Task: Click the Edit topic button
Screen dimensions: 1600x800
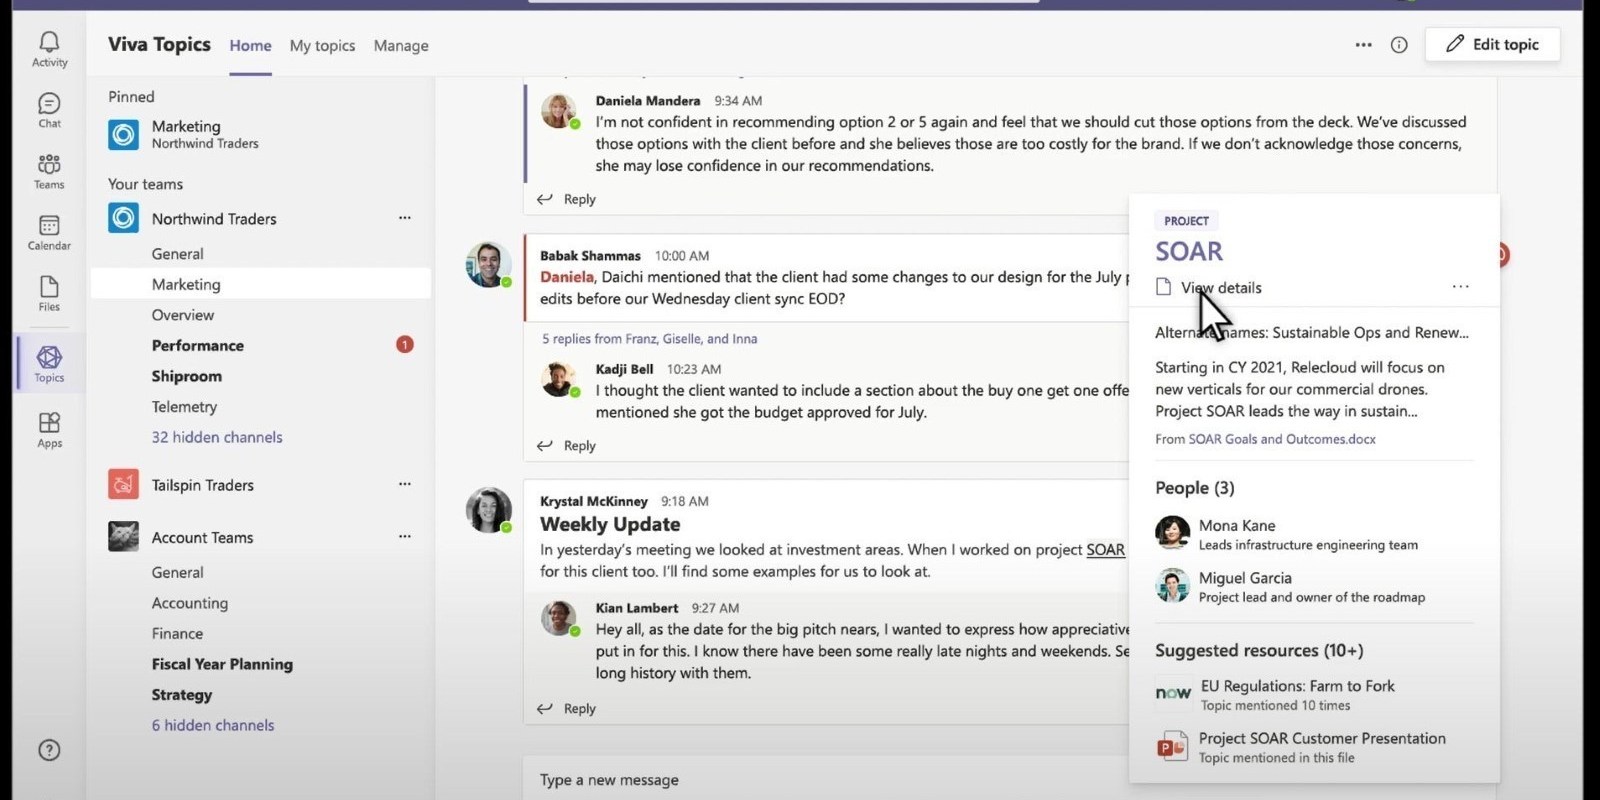Action: (1492, 44)
